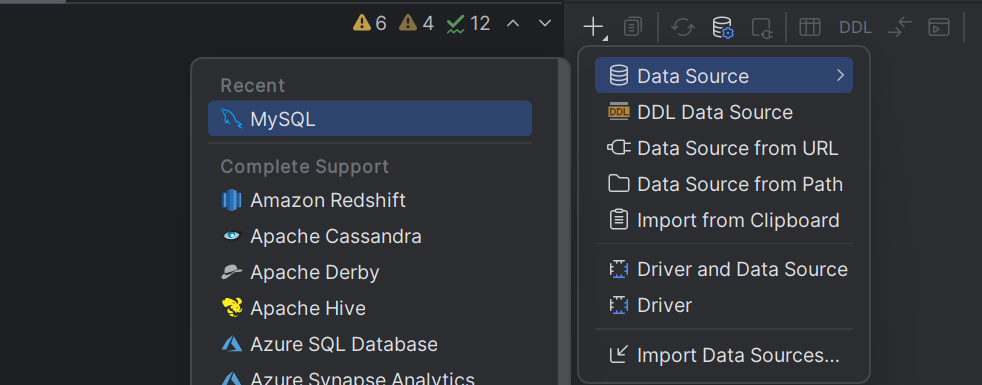Click the plus New button in database toolbar
Viewport: 982px width, 385px height.
tap(592, 27)
